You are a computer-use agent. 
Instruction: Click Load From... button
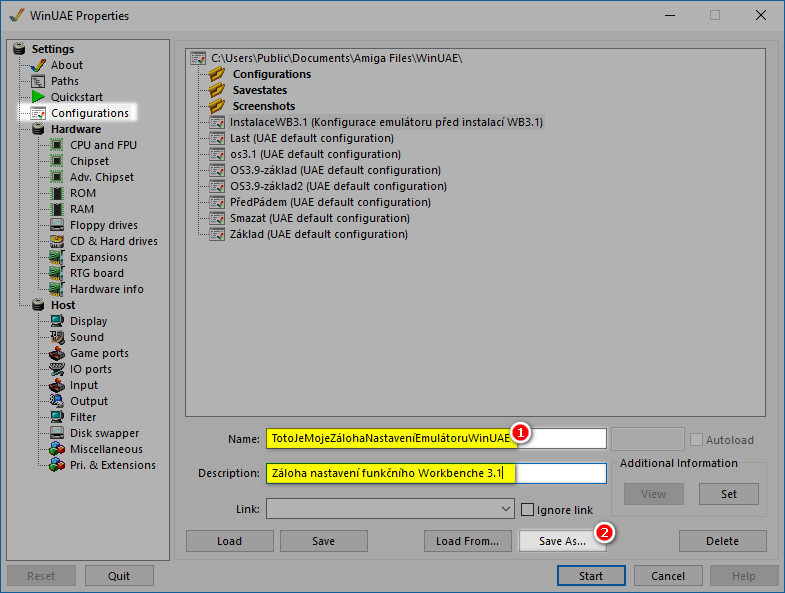click(x=468, y=541)
